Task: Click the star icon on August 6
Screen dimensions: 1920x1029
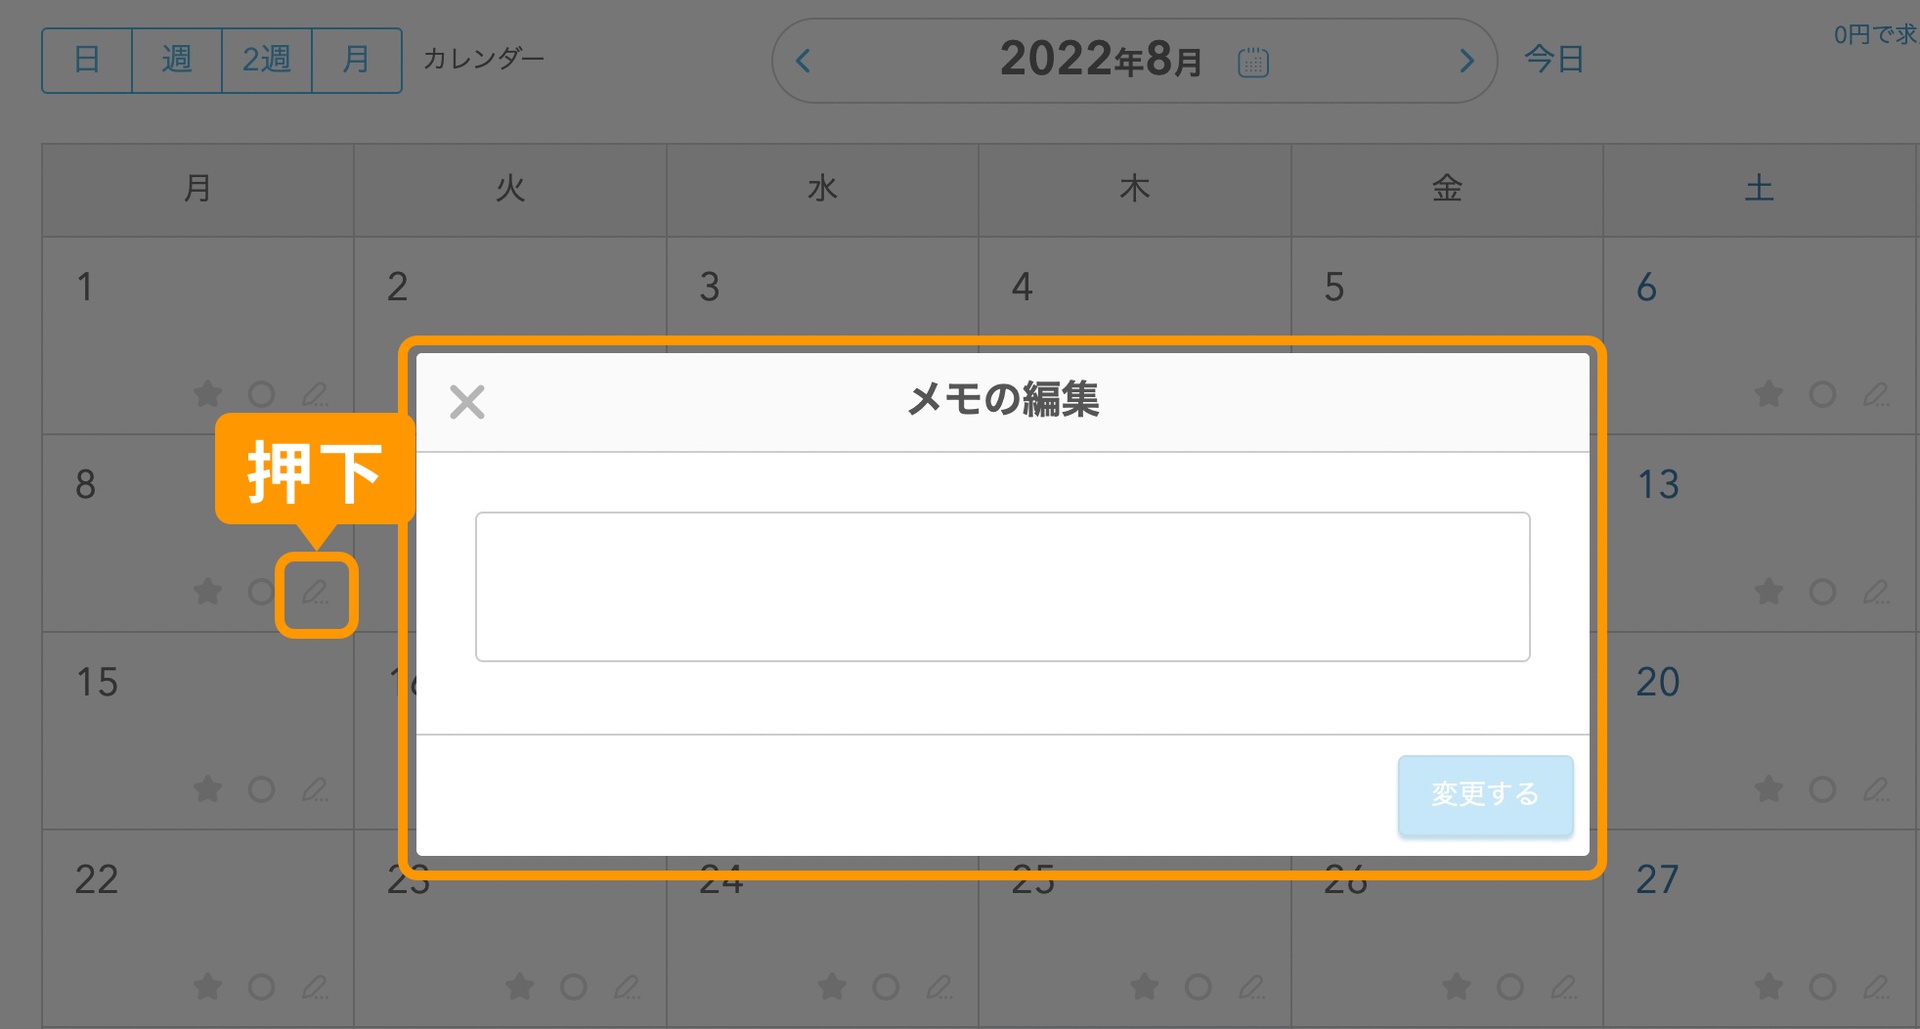Action: 1770,394
